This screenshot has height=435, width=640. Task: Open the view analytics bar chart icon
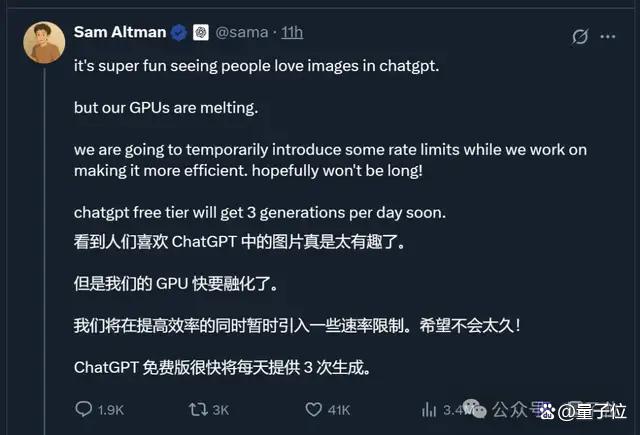[429, 409]
